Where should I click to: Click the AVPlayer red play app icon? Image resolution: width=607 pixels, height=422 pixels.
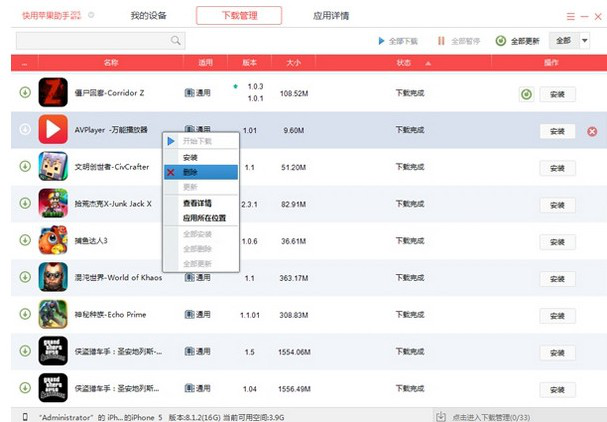(x=53, y=129)
